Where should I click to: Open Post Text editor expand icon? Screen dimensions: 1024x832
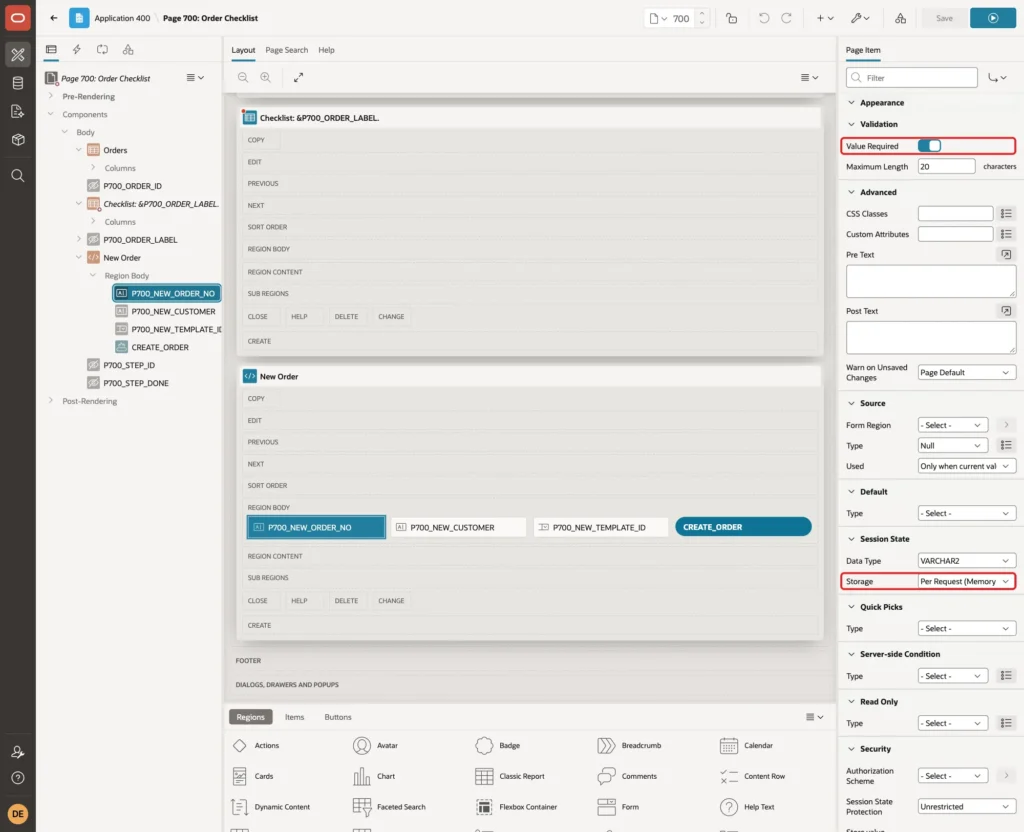click(x=1006, y=311)
